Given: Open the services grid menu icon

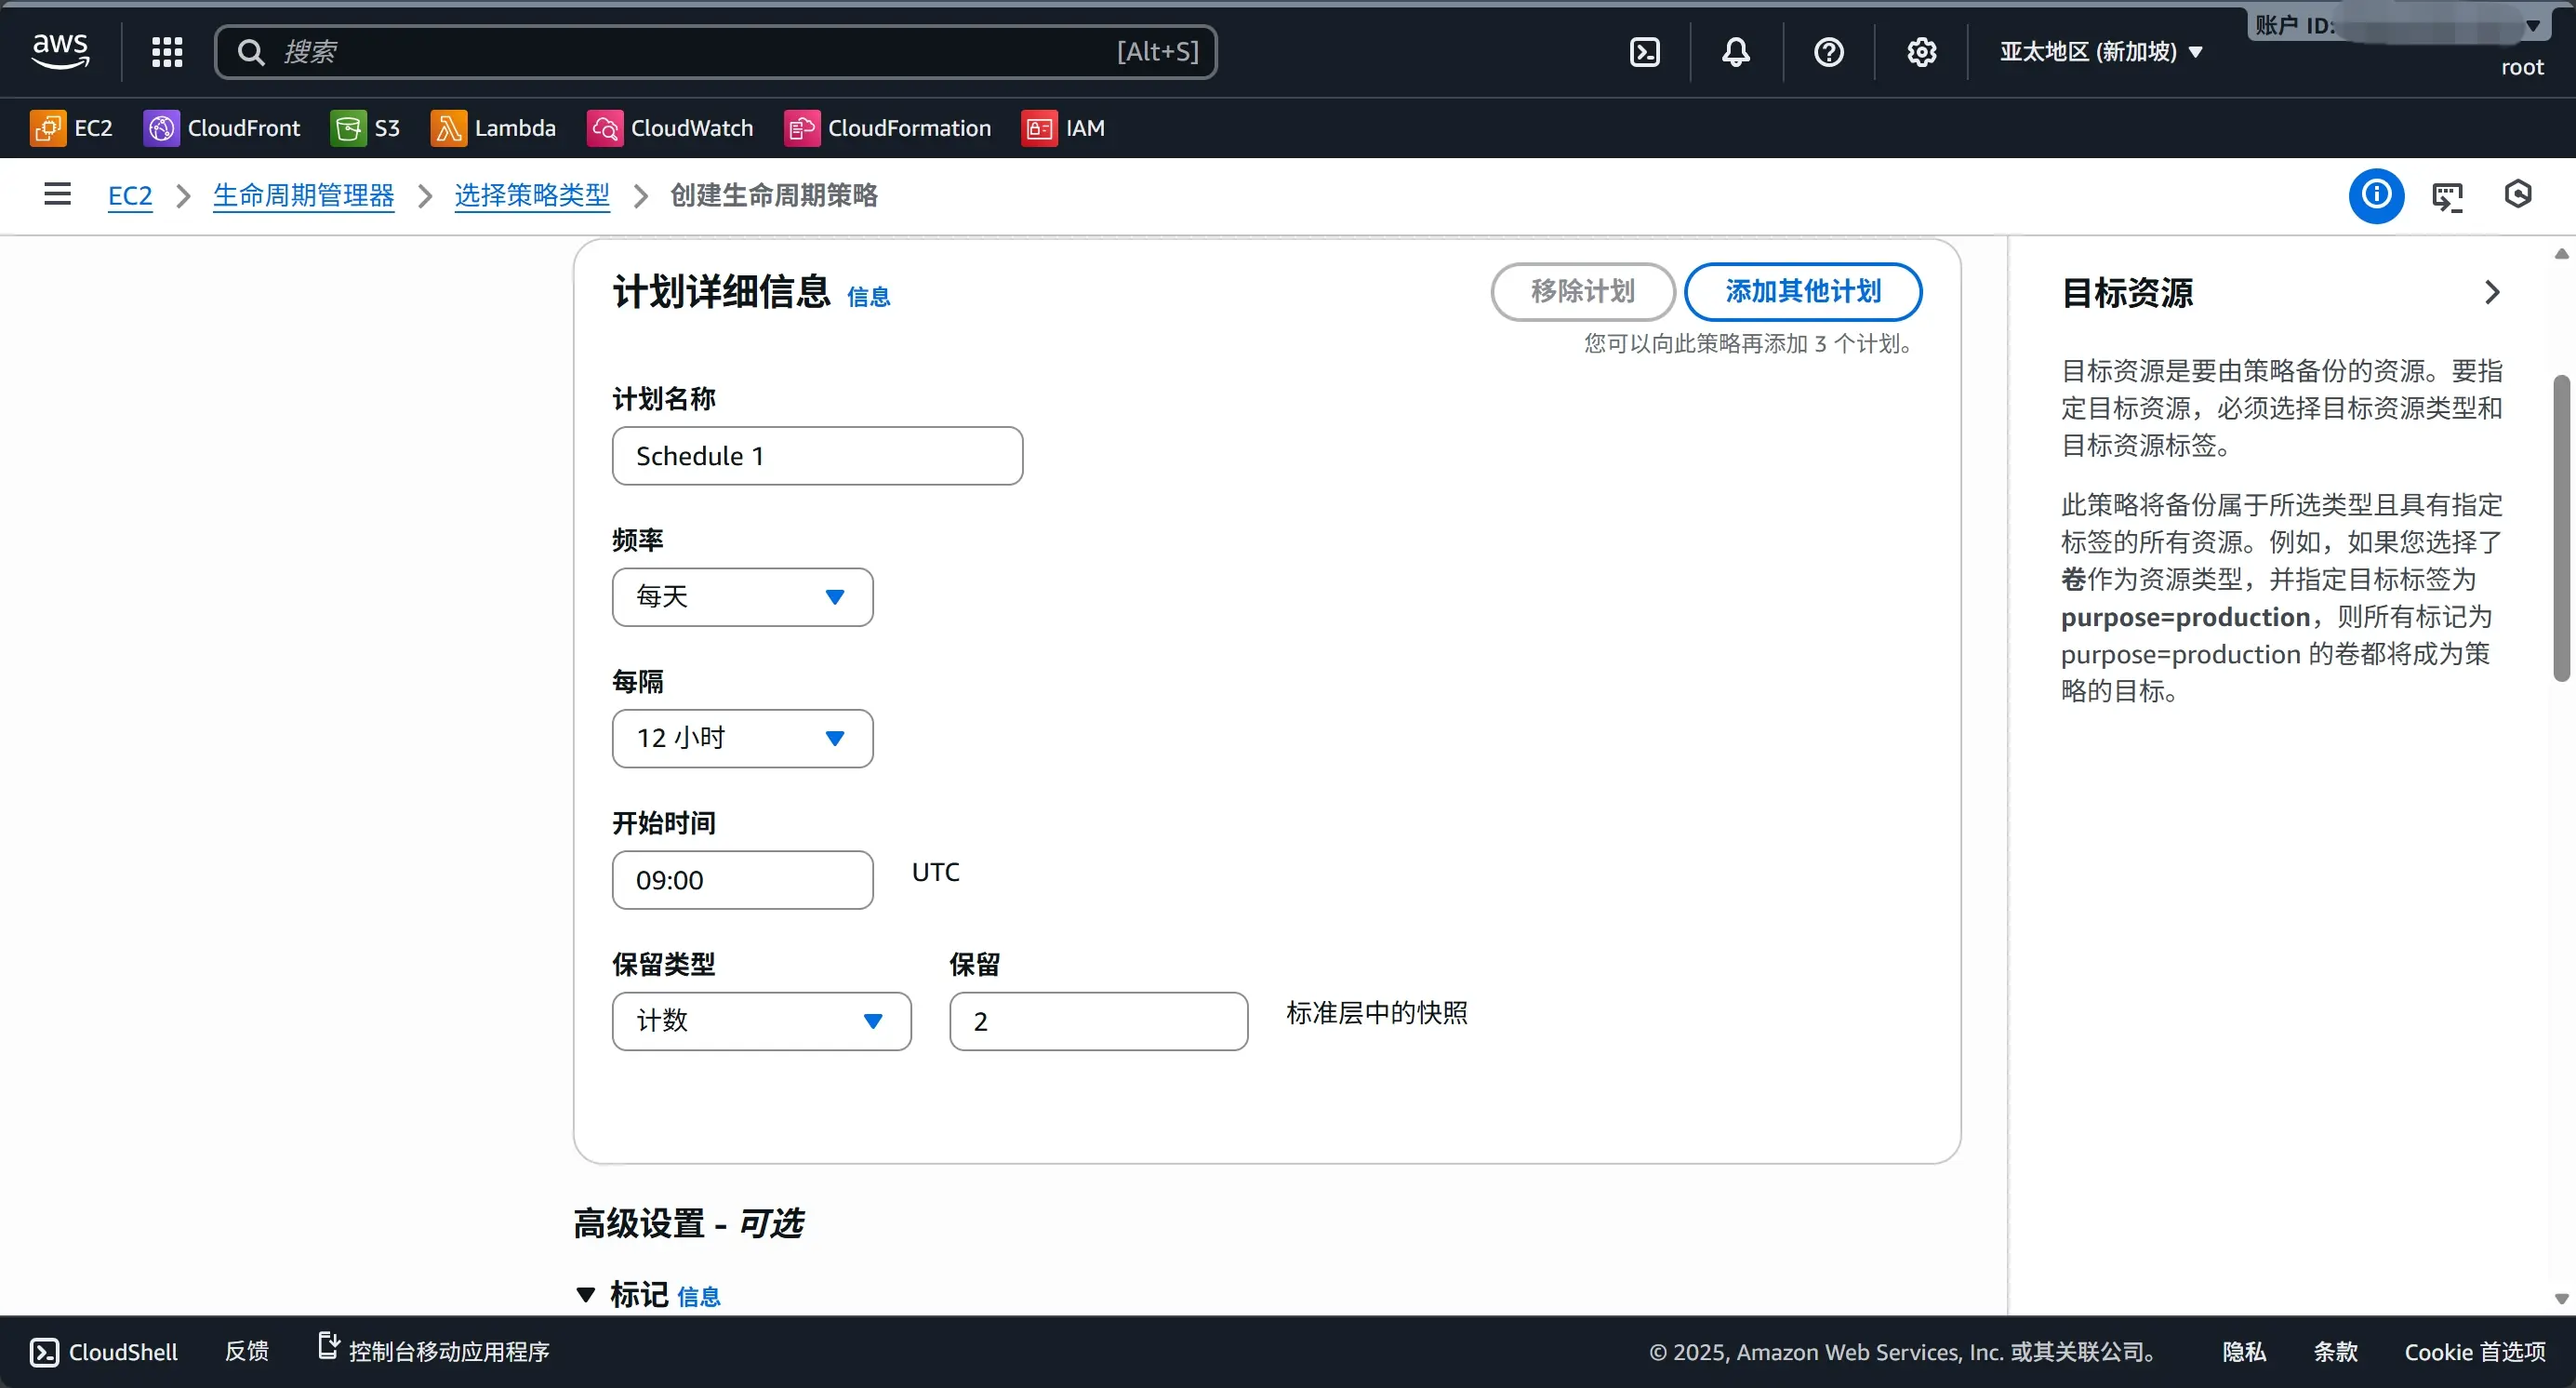Looking at the screenshot, I should (x=167, y=51).
